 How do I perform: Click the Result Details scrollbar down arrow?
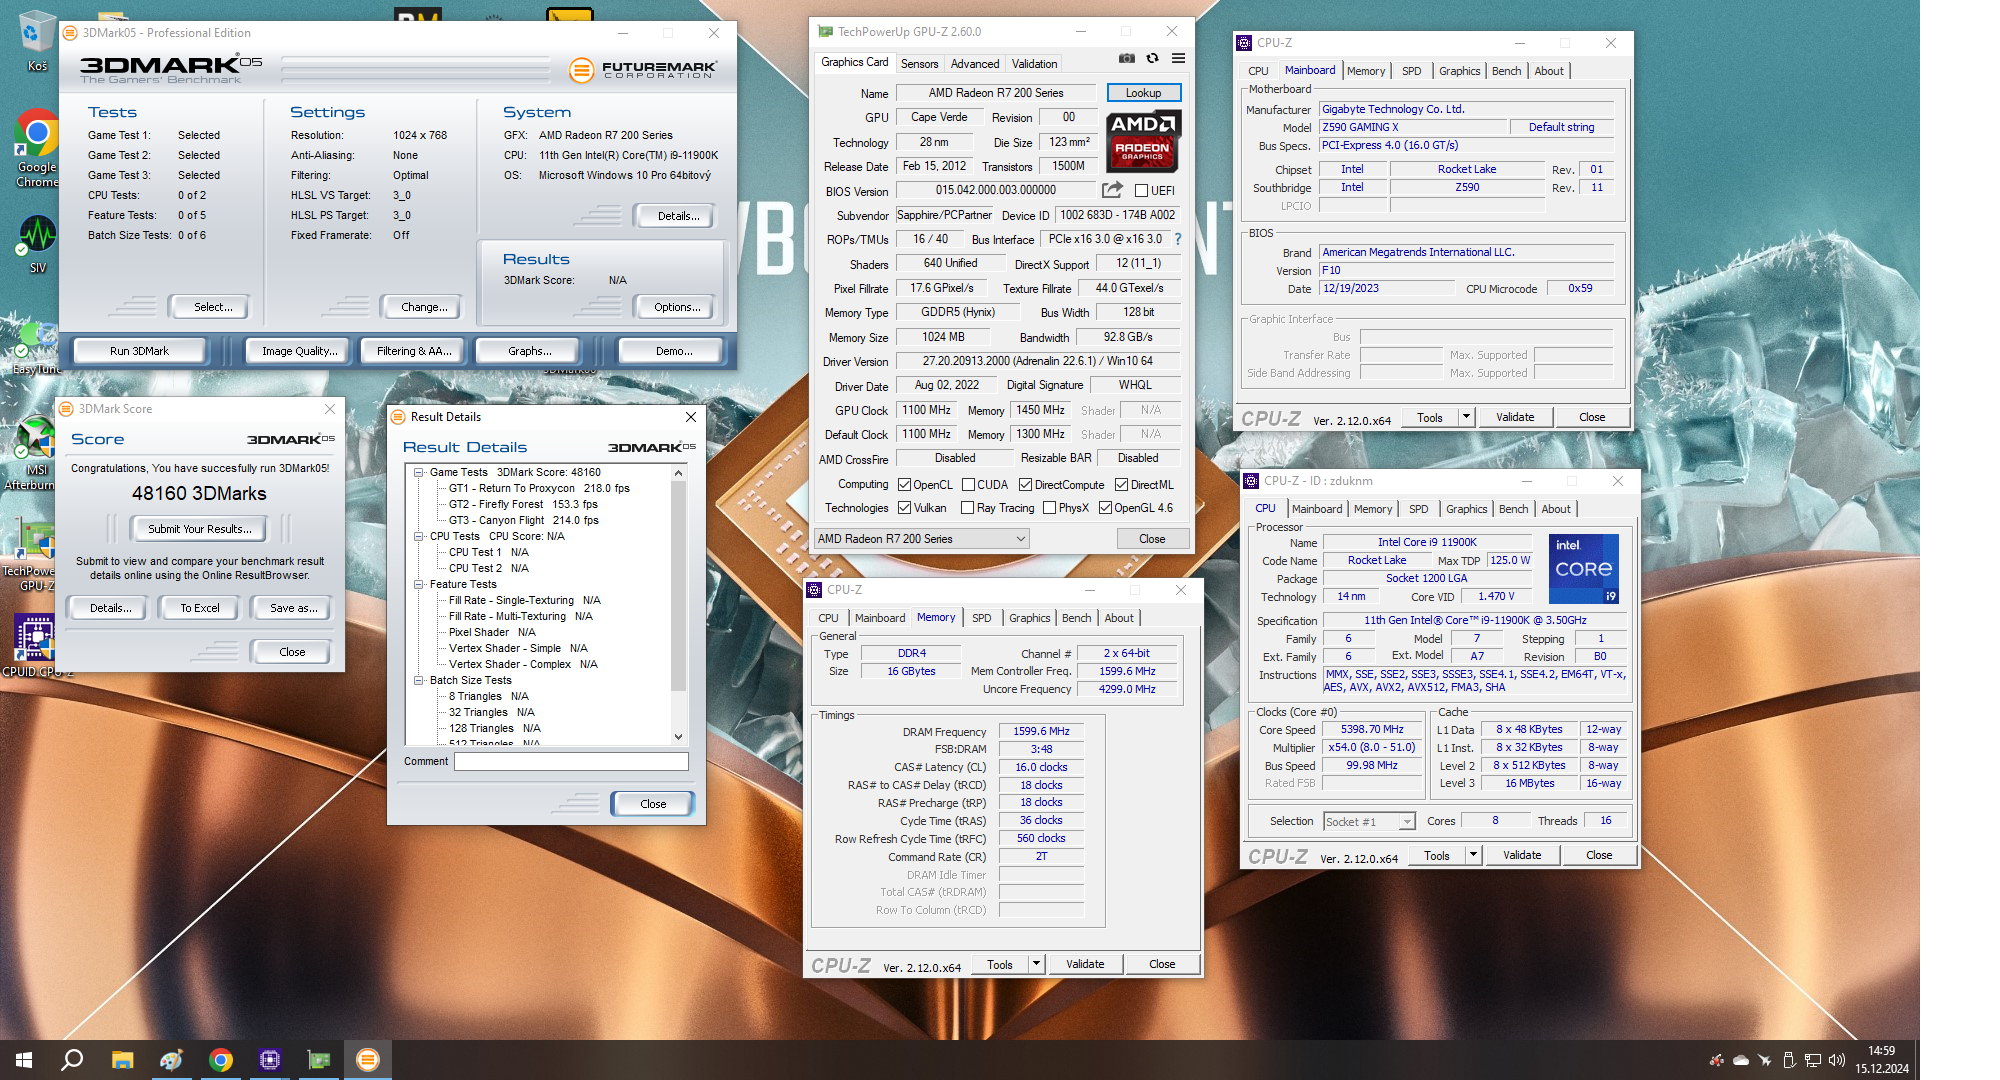pyautogui.click(x=678, y=737)
